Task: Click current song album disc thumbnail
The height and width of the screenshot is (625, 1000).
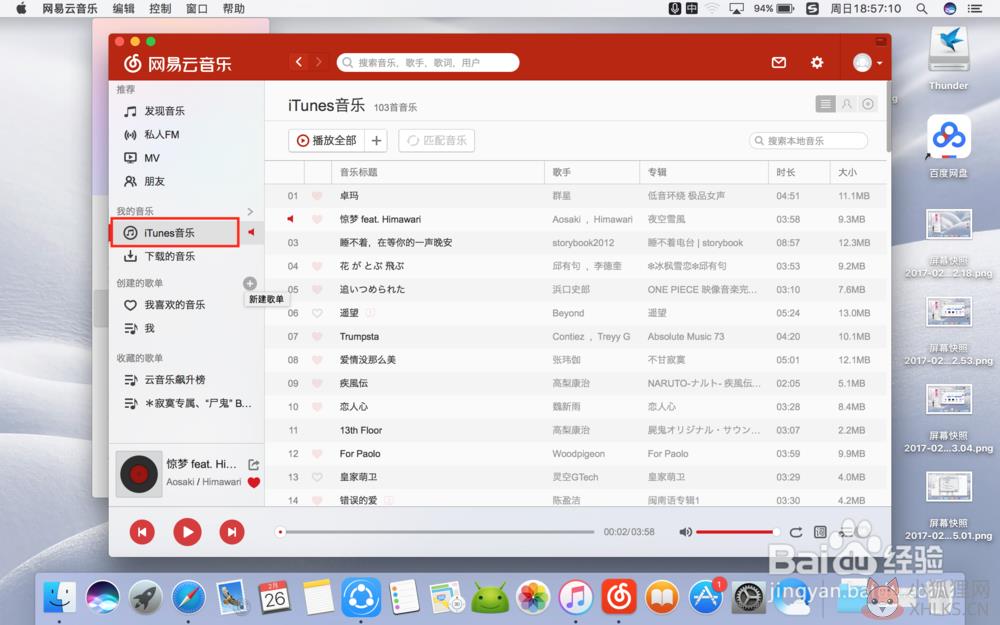Action: 139,474
